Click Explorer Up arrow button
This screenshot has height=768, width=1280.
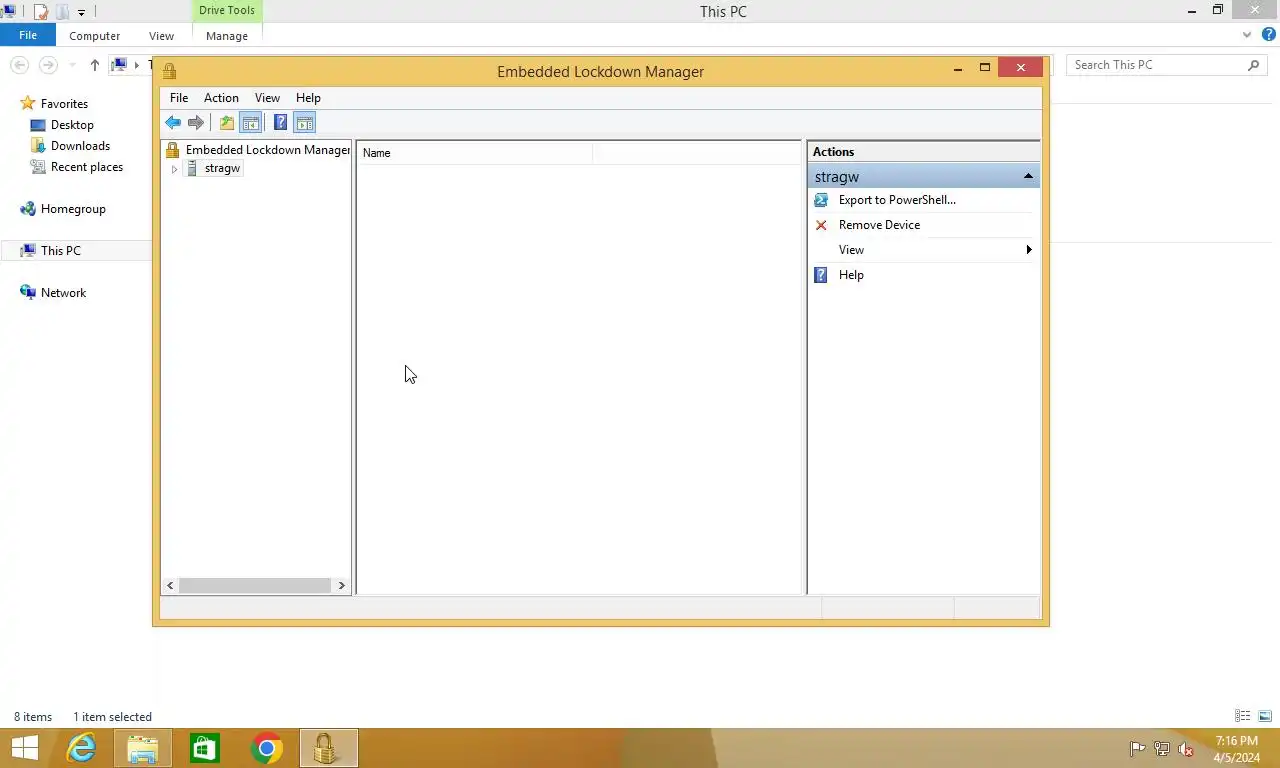[95, 65]
